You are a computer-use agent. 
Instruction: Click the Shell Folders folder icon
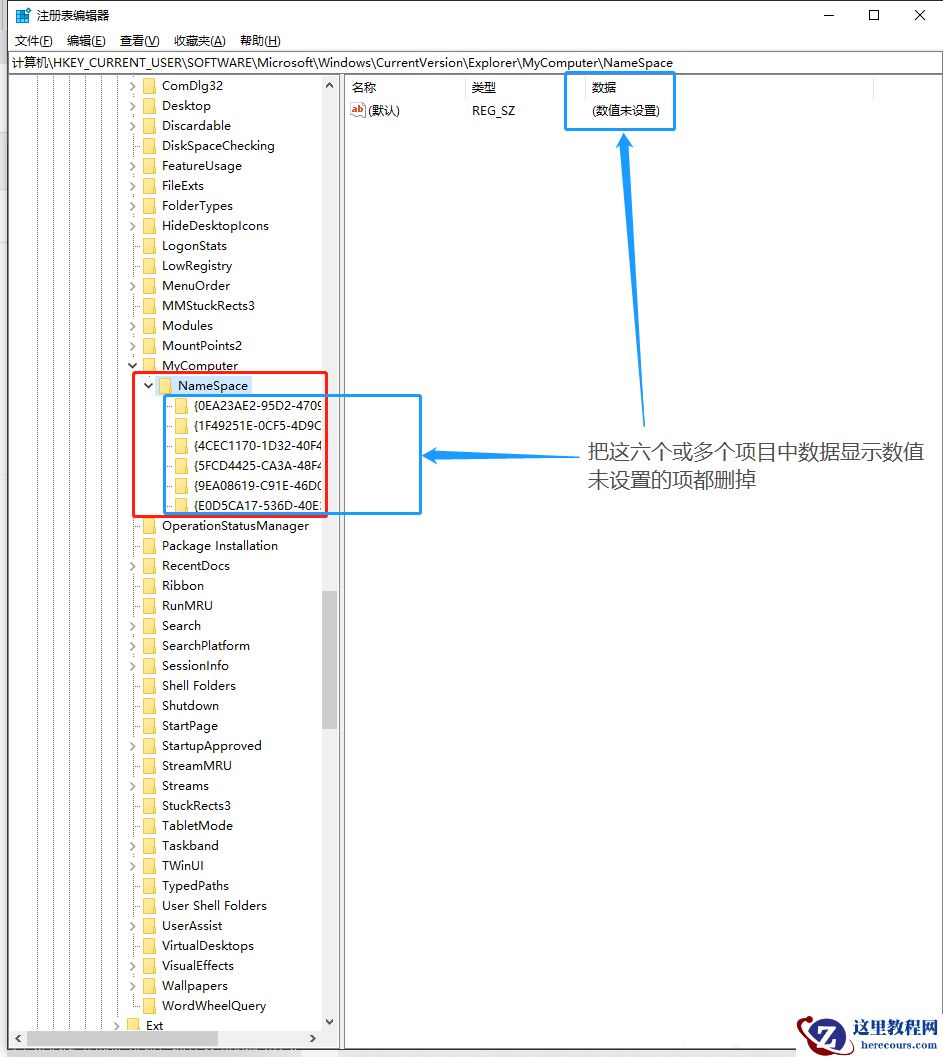152,685
